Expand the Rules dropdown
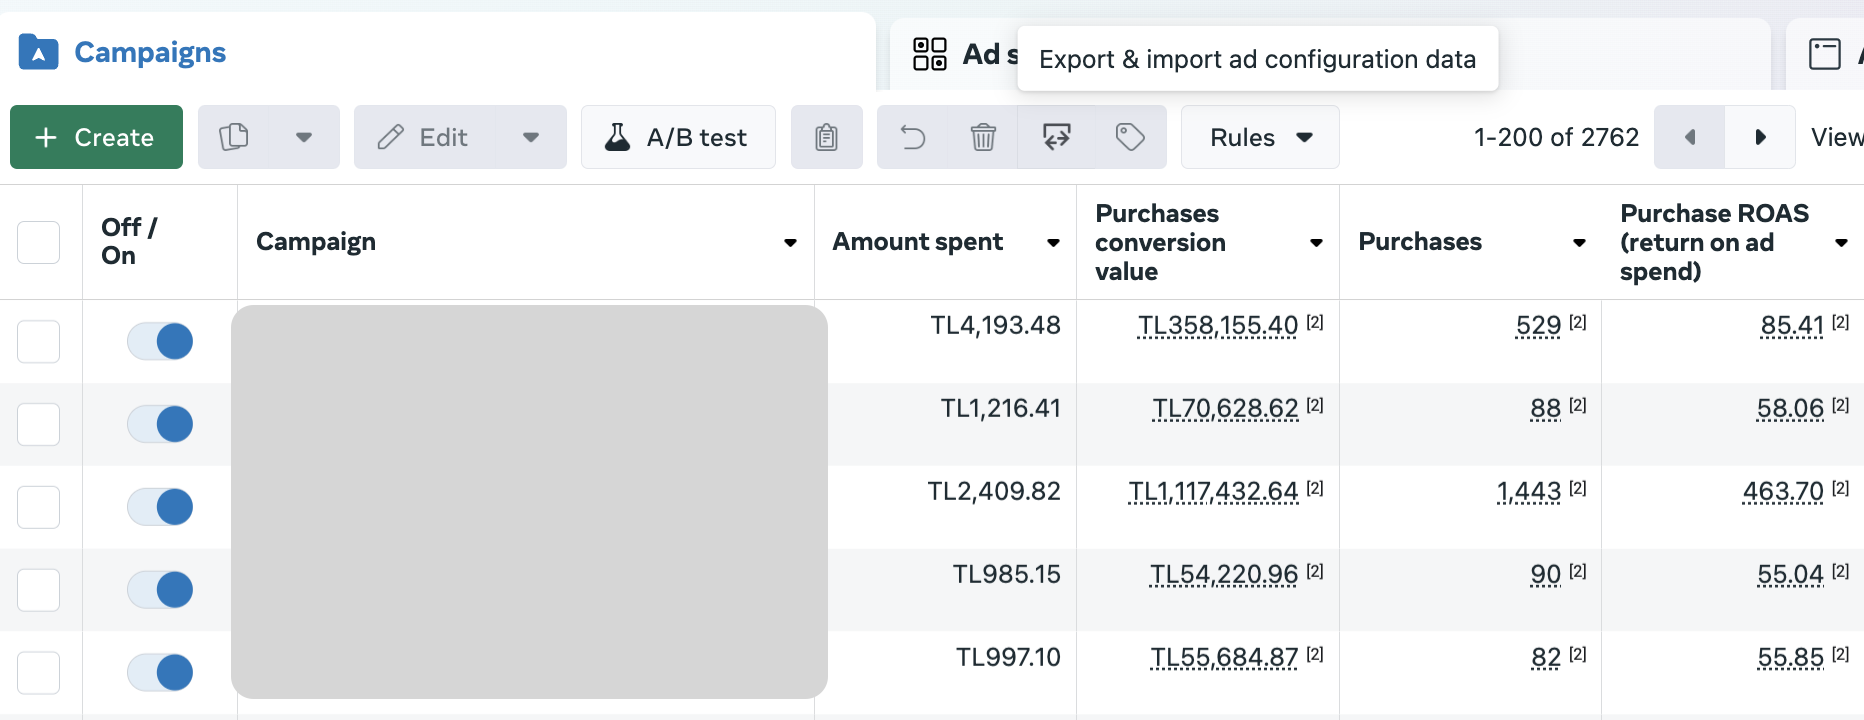 click(x=1260, y=137)
